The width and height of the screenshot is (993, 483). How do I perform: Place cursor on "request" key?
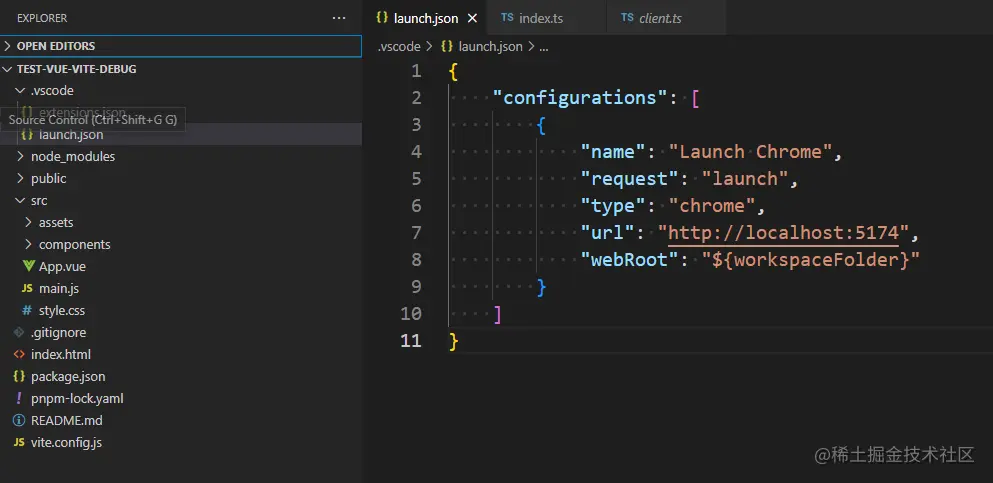pos(630,179)
